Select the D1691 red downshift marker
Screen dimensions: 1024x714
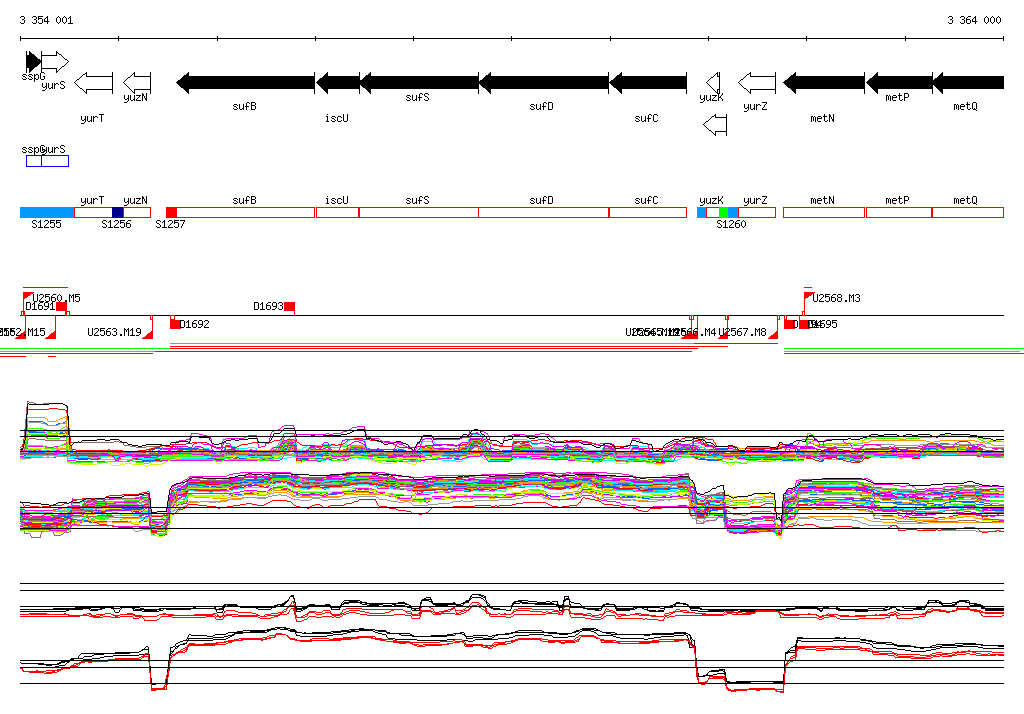point(61,306)
